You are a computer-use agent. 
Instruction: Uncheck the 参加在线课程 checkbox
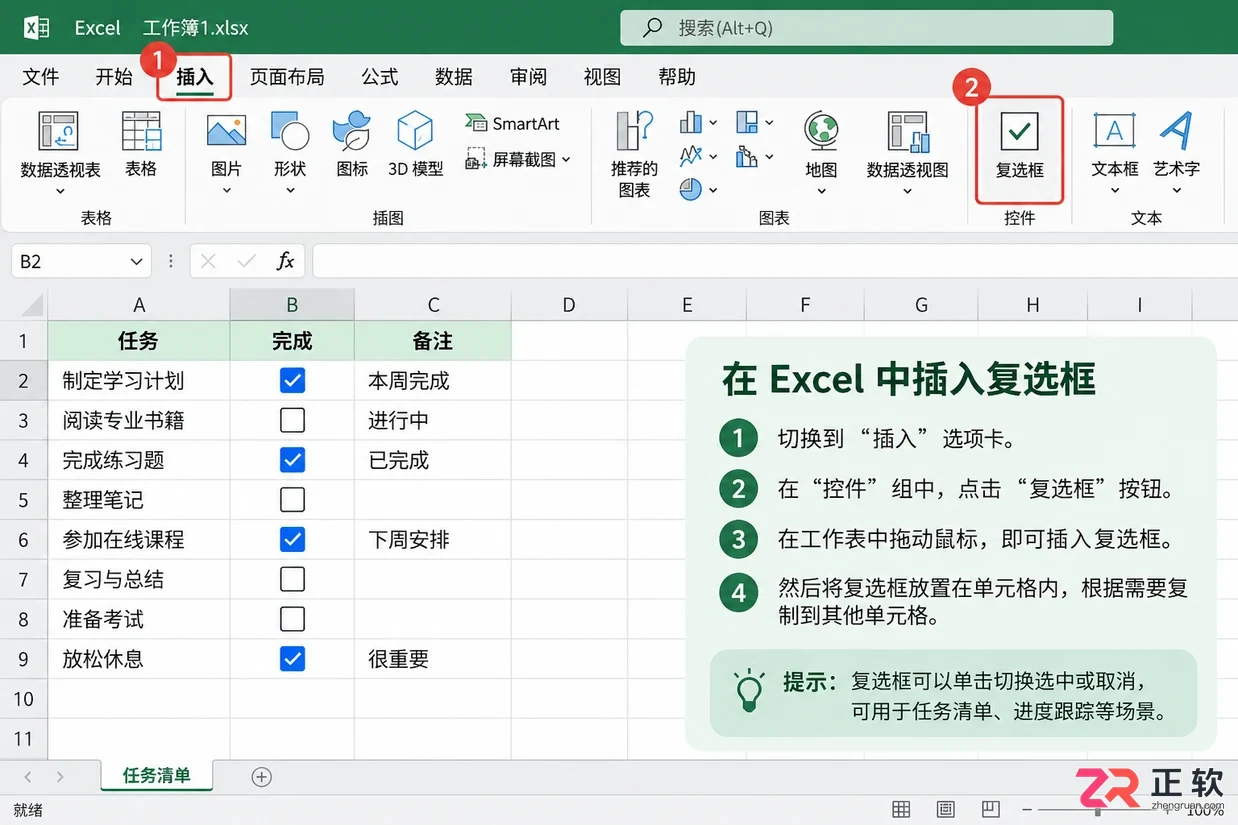click(x=292, y=539)
